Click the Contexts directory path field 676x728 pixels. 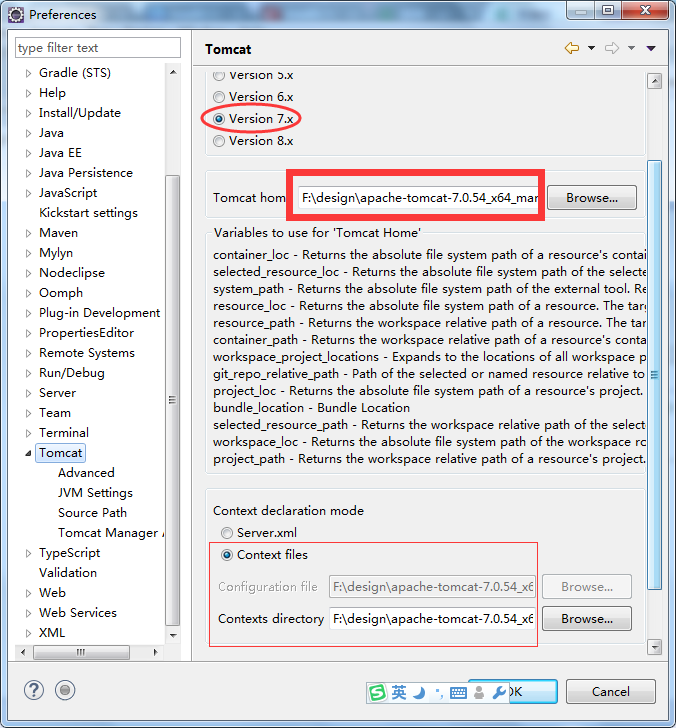(x=432, y=618)
